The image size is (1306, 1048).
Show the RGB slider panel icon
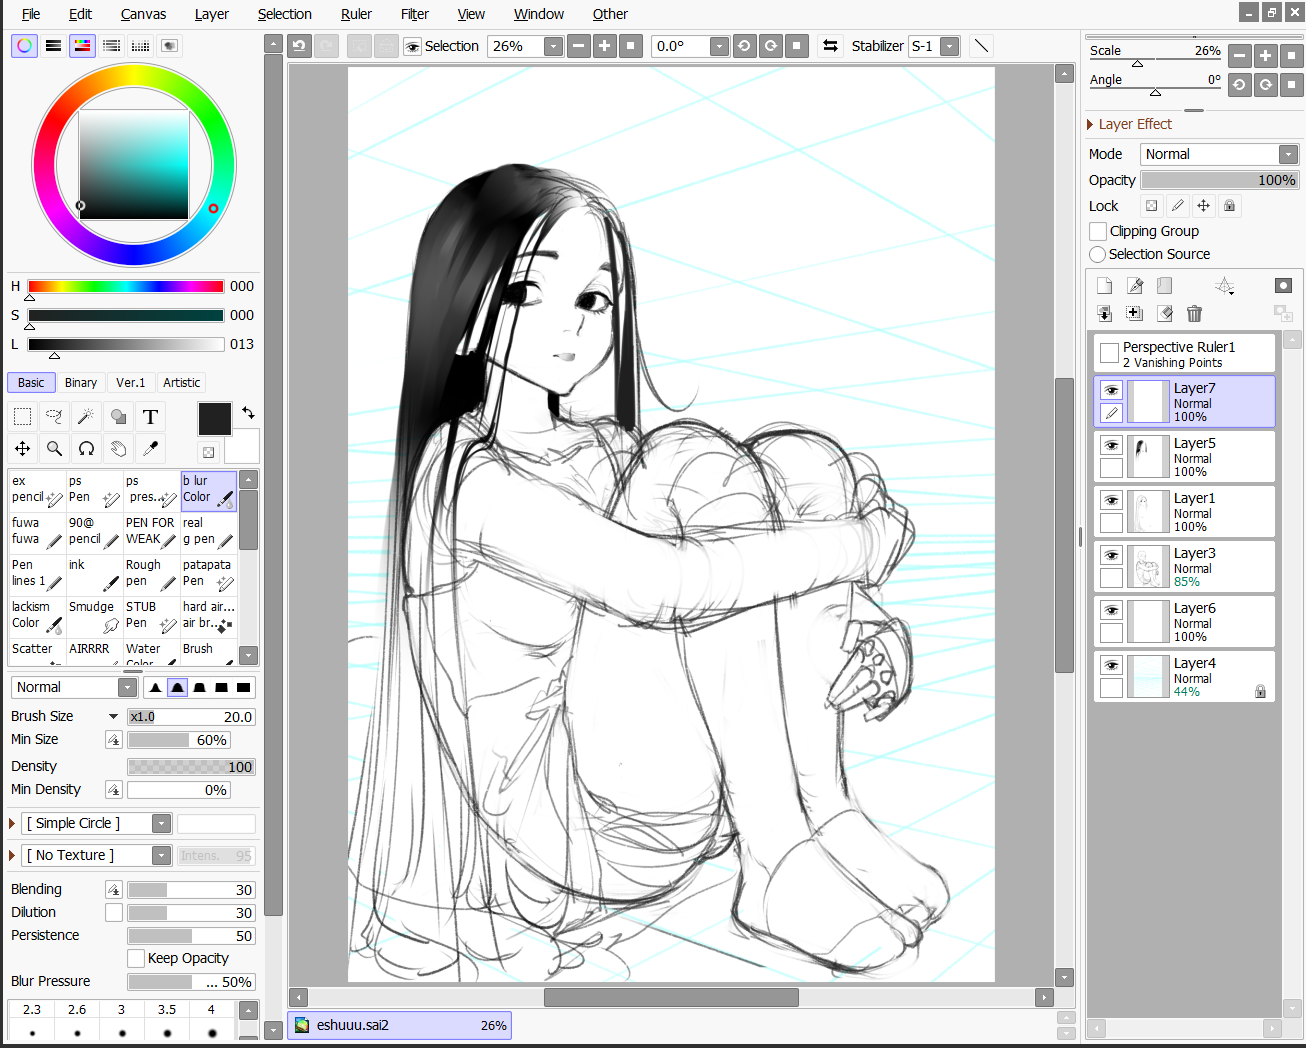pos(54,46)
